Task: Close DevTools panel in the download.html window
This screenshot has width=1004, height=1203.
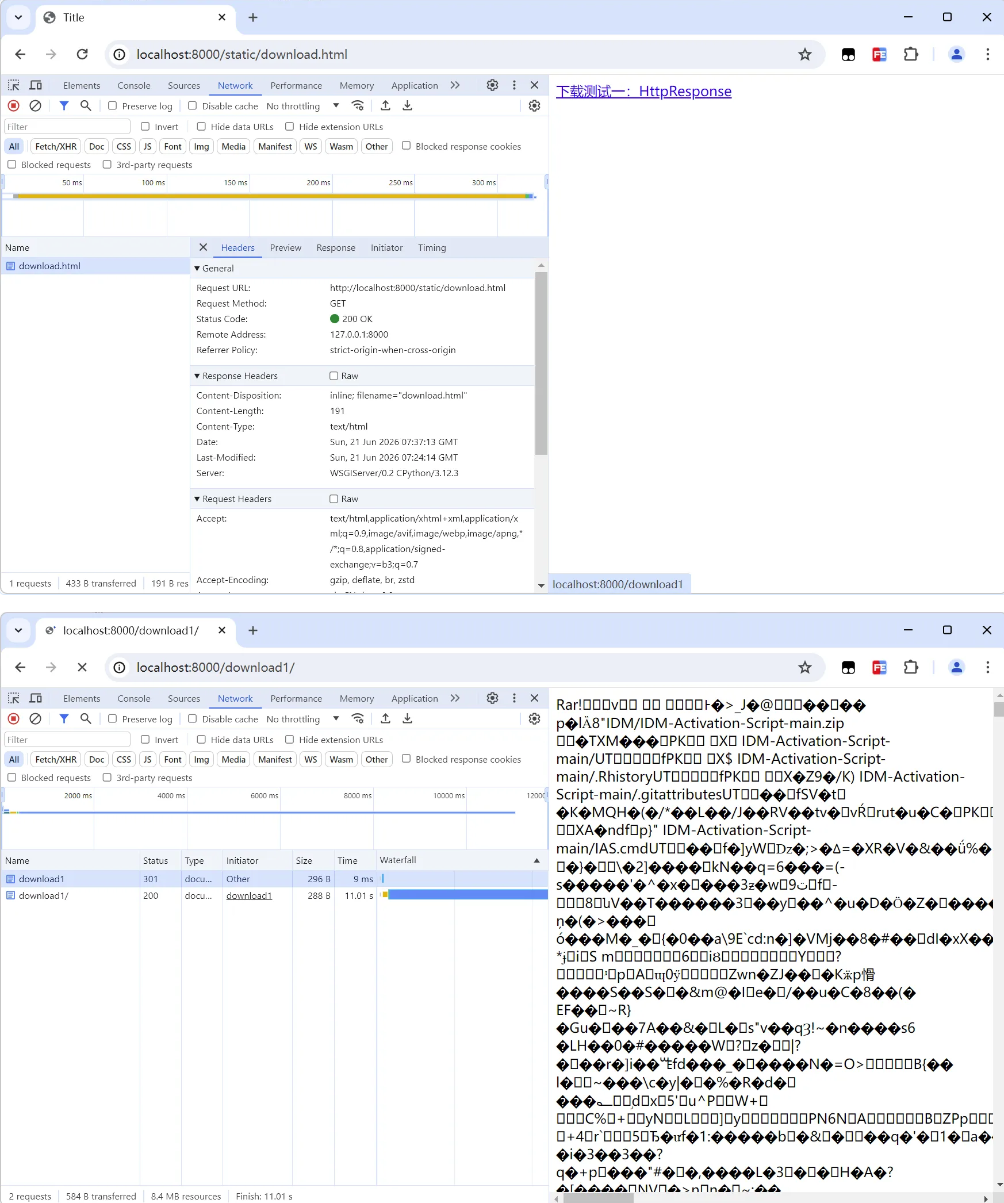Action: (x=534, y=86)
